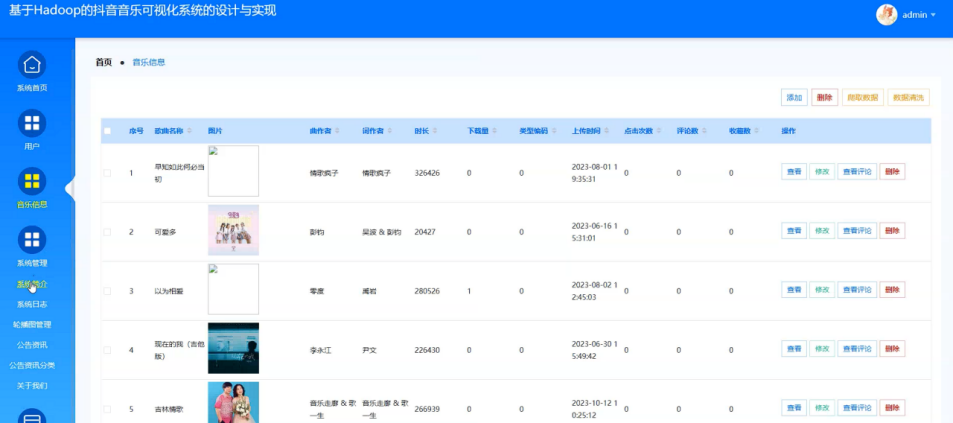Sort by 点击次数 column arrows

[x=658, y=131]
